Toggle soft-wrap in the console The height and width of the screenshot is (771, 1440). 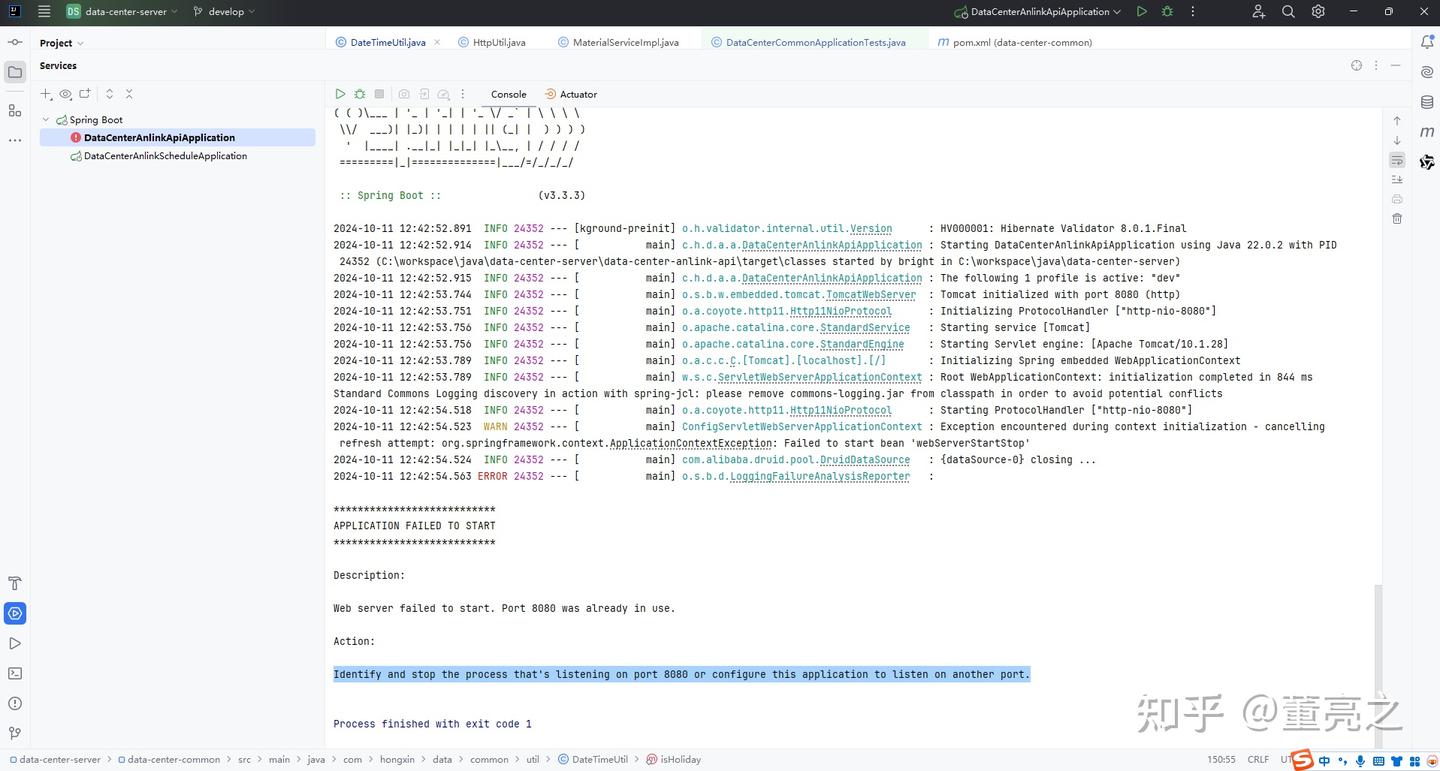[1397, 160]
